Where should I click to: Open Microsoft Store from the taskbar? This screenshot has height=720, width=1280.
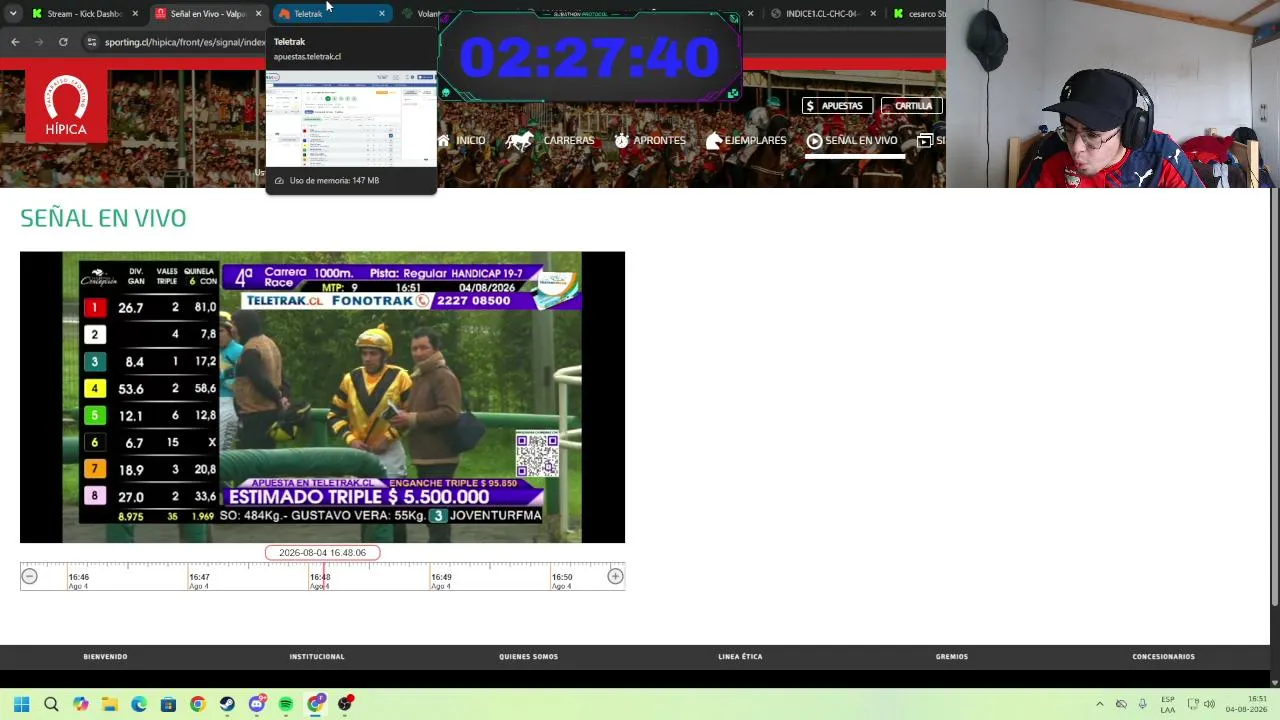point(168,704)
